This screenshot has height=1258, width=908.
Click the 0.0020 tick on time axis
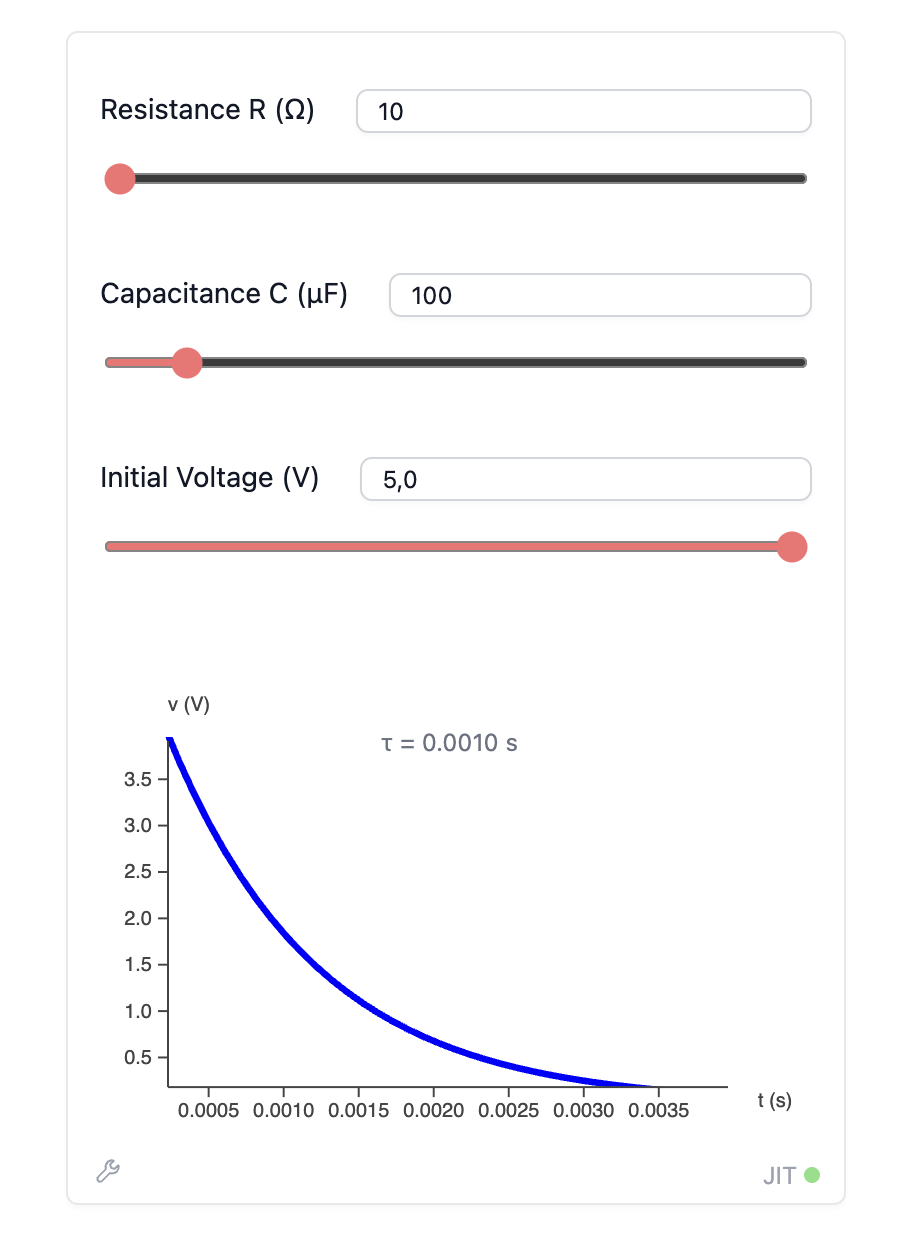point(435,1111)
